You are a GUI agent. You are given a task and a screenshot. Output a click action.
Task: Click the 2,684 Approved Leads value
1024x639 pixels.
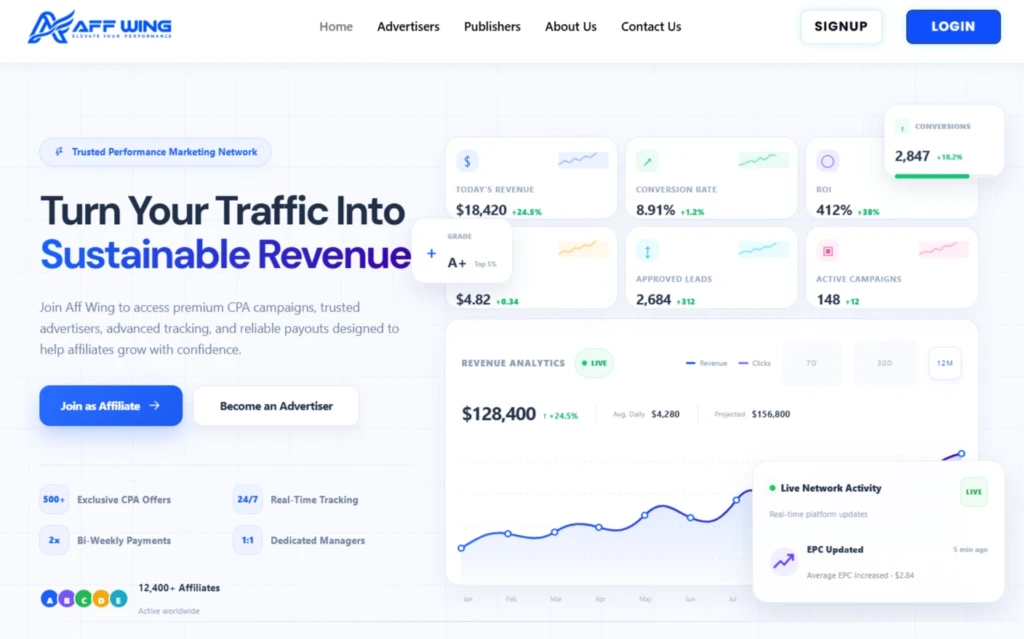coord(653,299)
